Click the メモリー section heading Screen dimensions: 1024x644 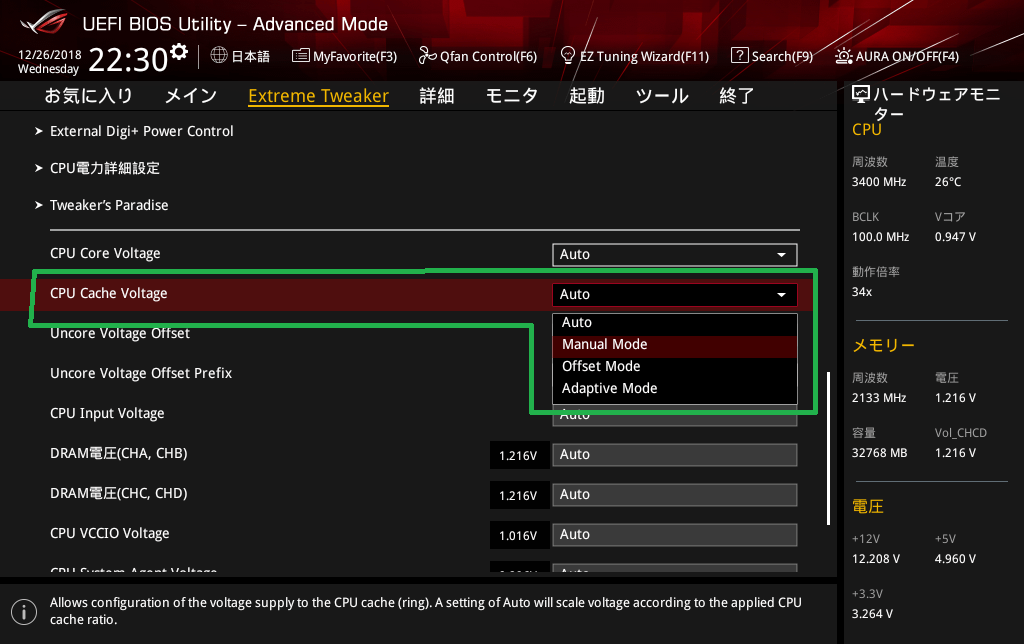tap(883, 346)
